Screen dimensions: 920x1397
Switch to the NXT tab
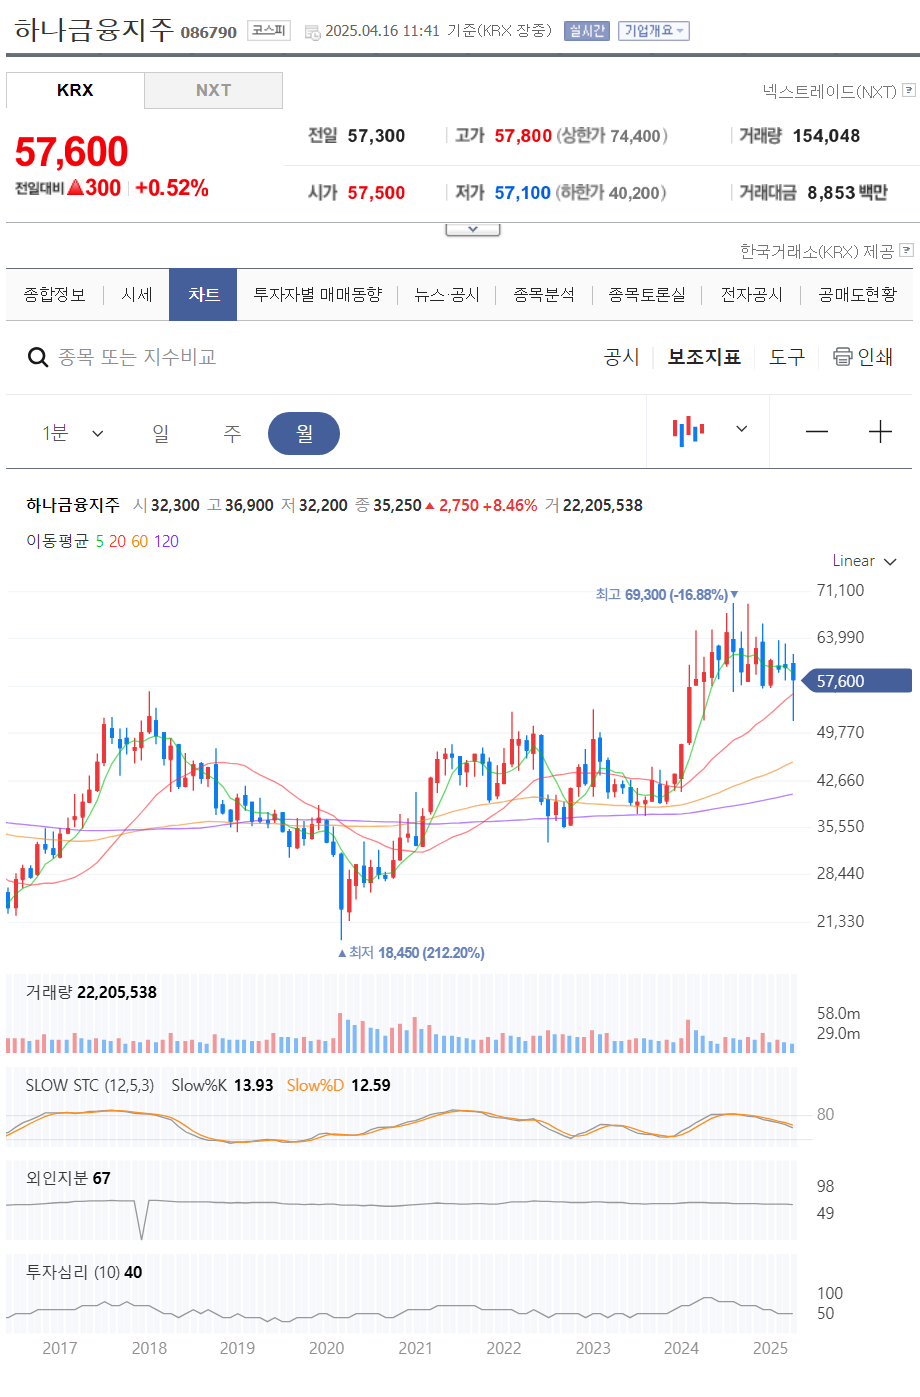click(x=214, y=90)
